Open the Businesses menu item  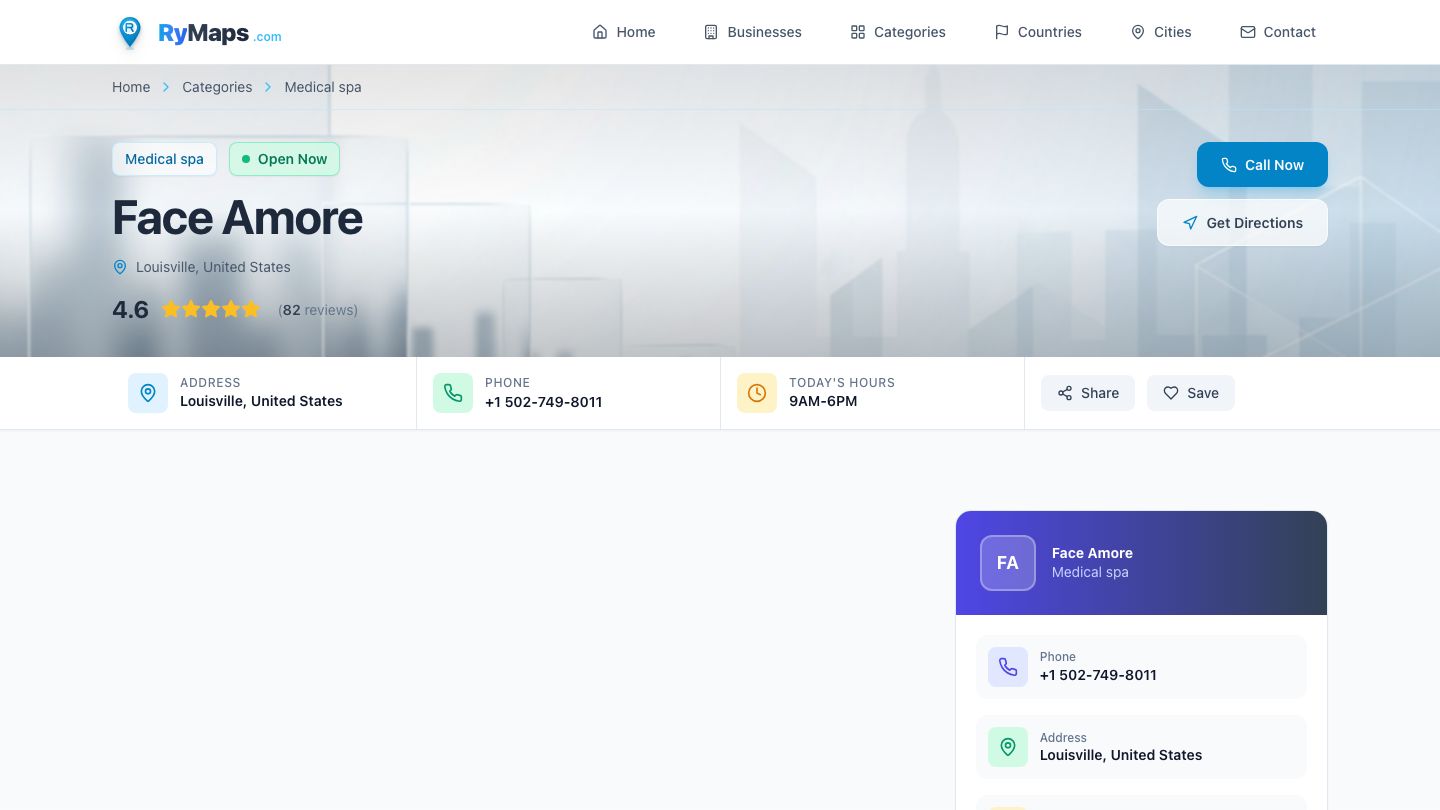point(753,32)
